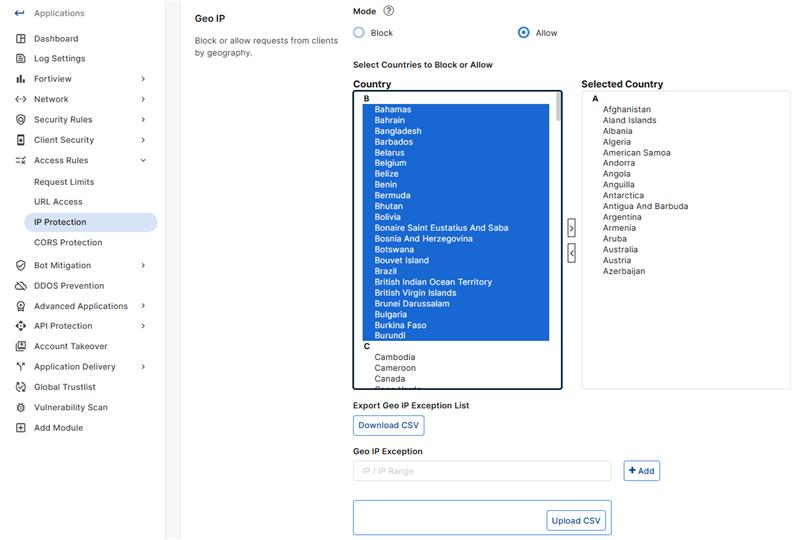
Task: Select Australia in the Selected Country list
Action: (x=620, y=250)
